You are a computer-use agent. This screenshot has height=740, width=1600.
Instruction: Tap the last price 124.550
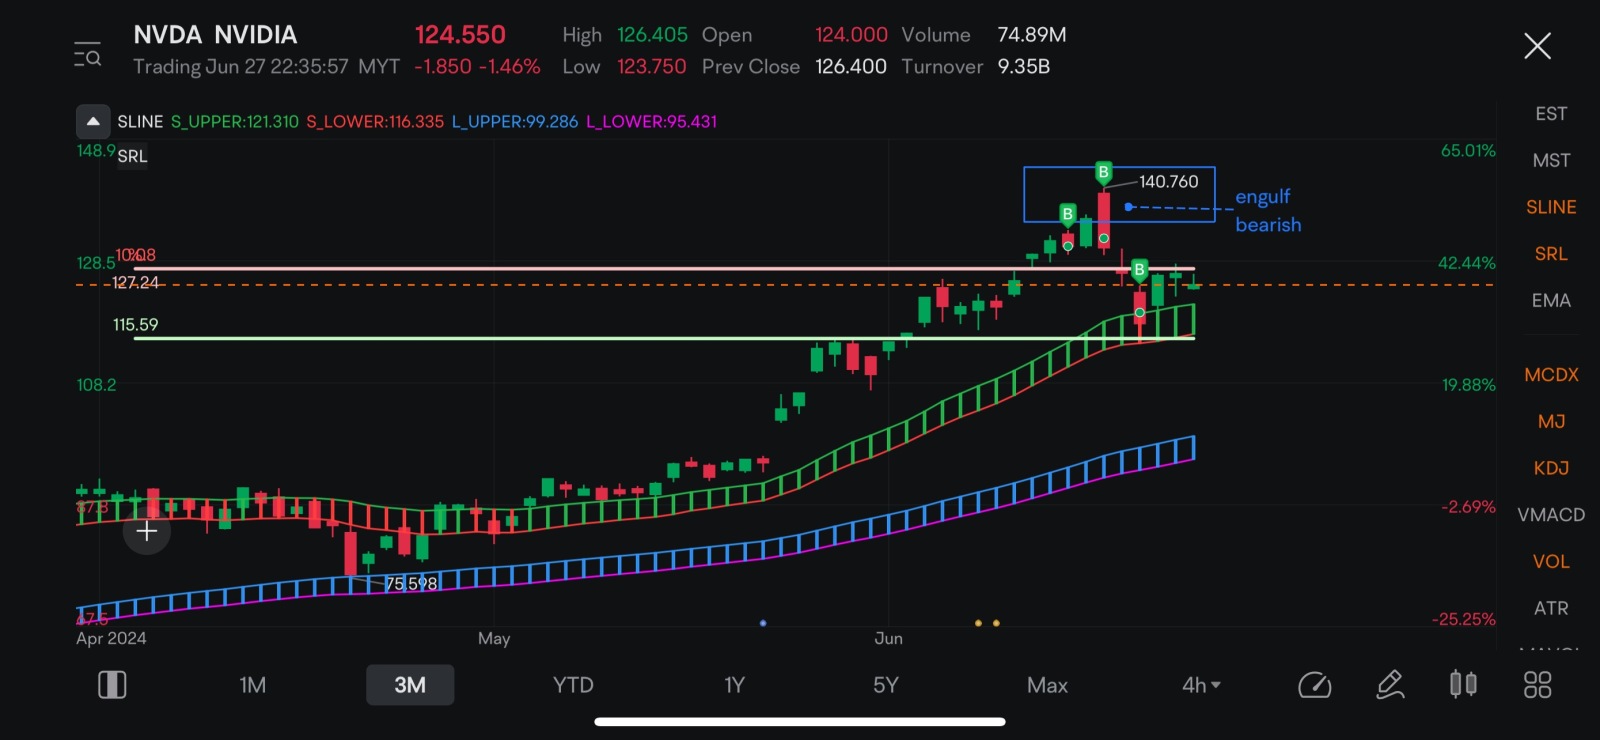460,35
